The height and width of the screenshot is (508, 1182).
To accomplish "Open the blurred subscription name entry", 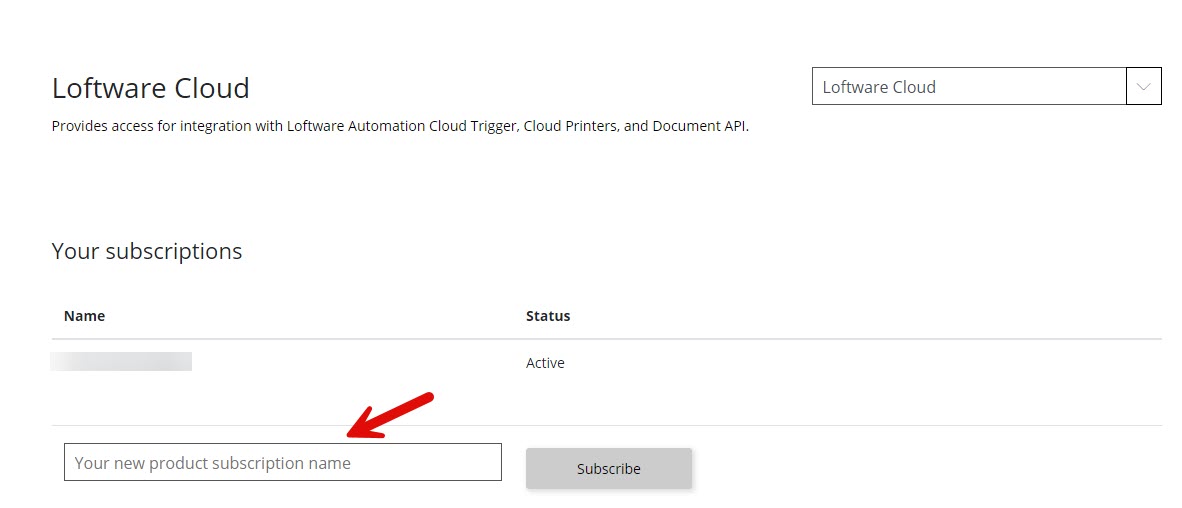I will tap(121, 362).
